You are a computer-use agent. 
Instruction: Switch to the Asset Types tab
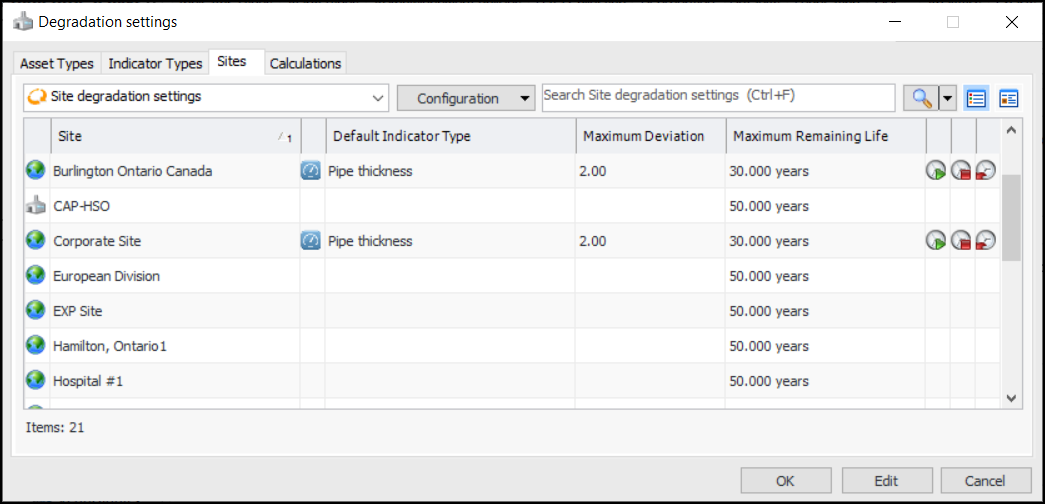point(57,63)
